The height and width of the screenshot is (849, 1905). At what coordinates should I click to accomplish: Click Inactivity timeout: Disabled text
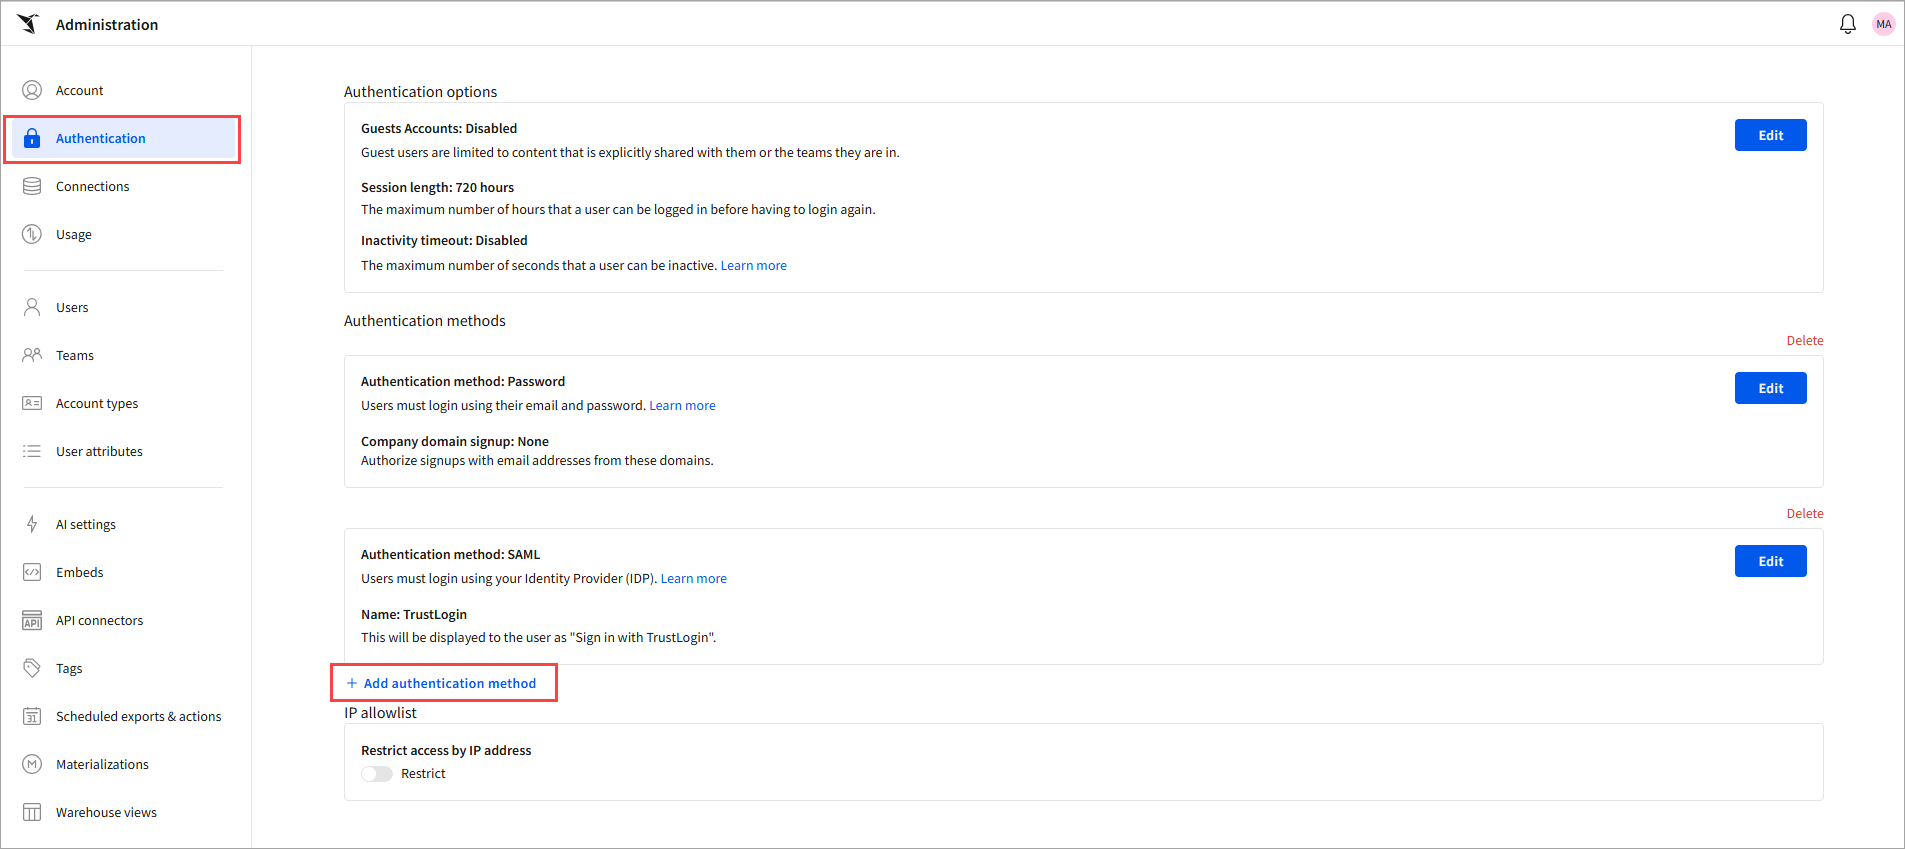coord(444,240)
